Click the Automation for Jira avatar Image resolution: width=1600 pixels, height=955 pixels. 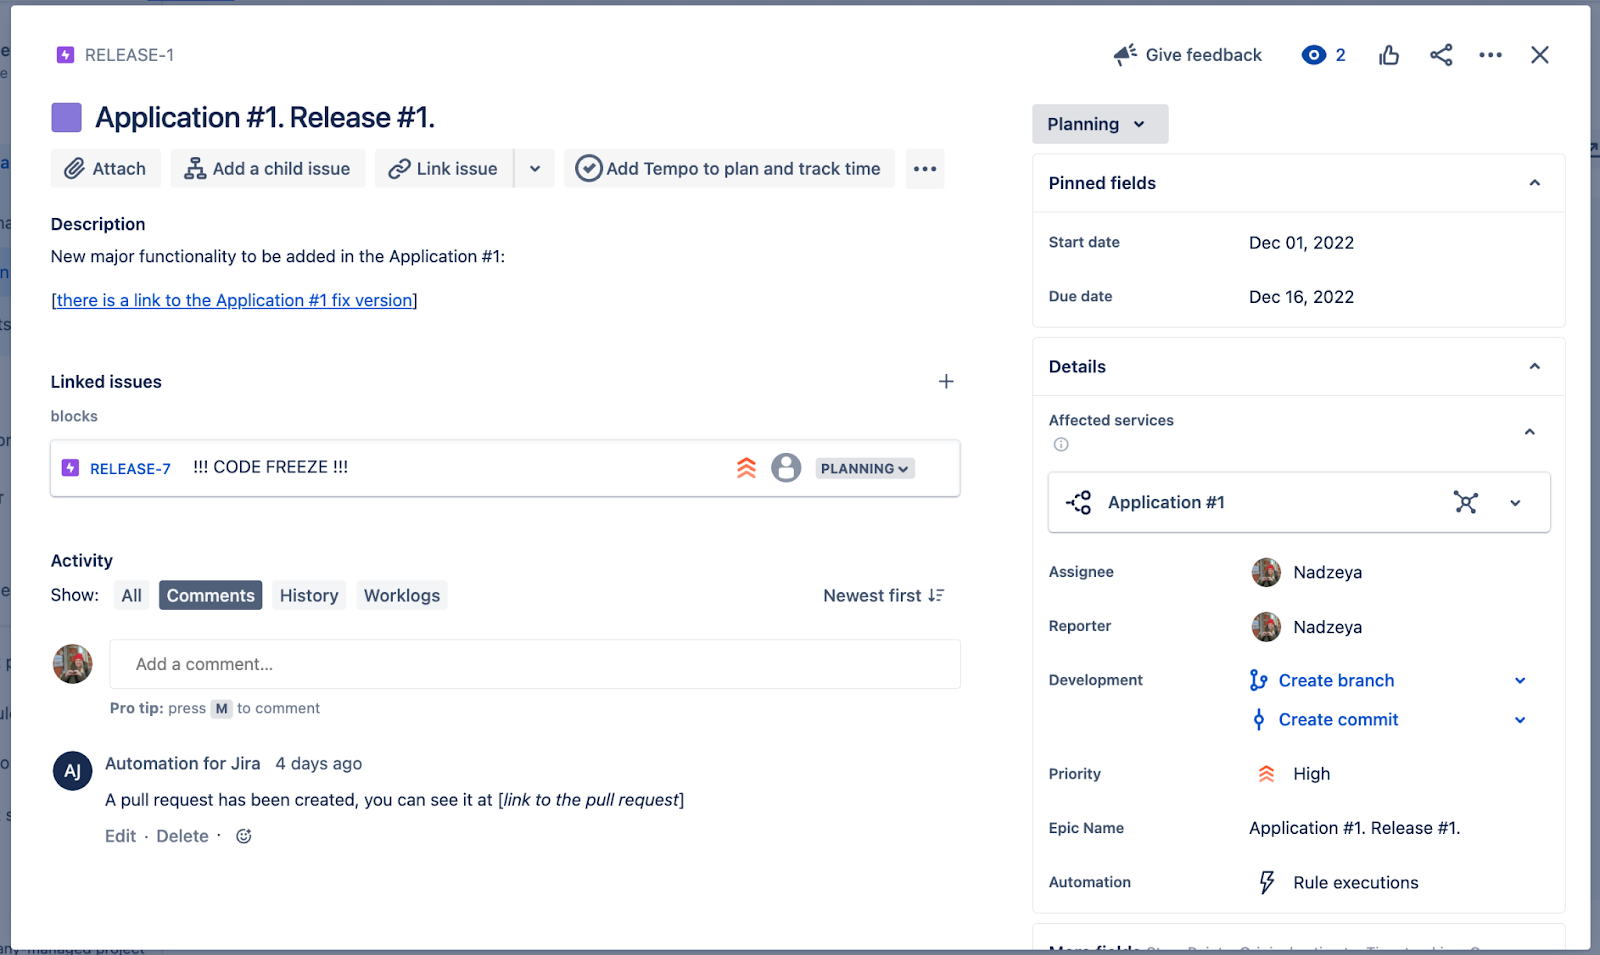(72, 771)
